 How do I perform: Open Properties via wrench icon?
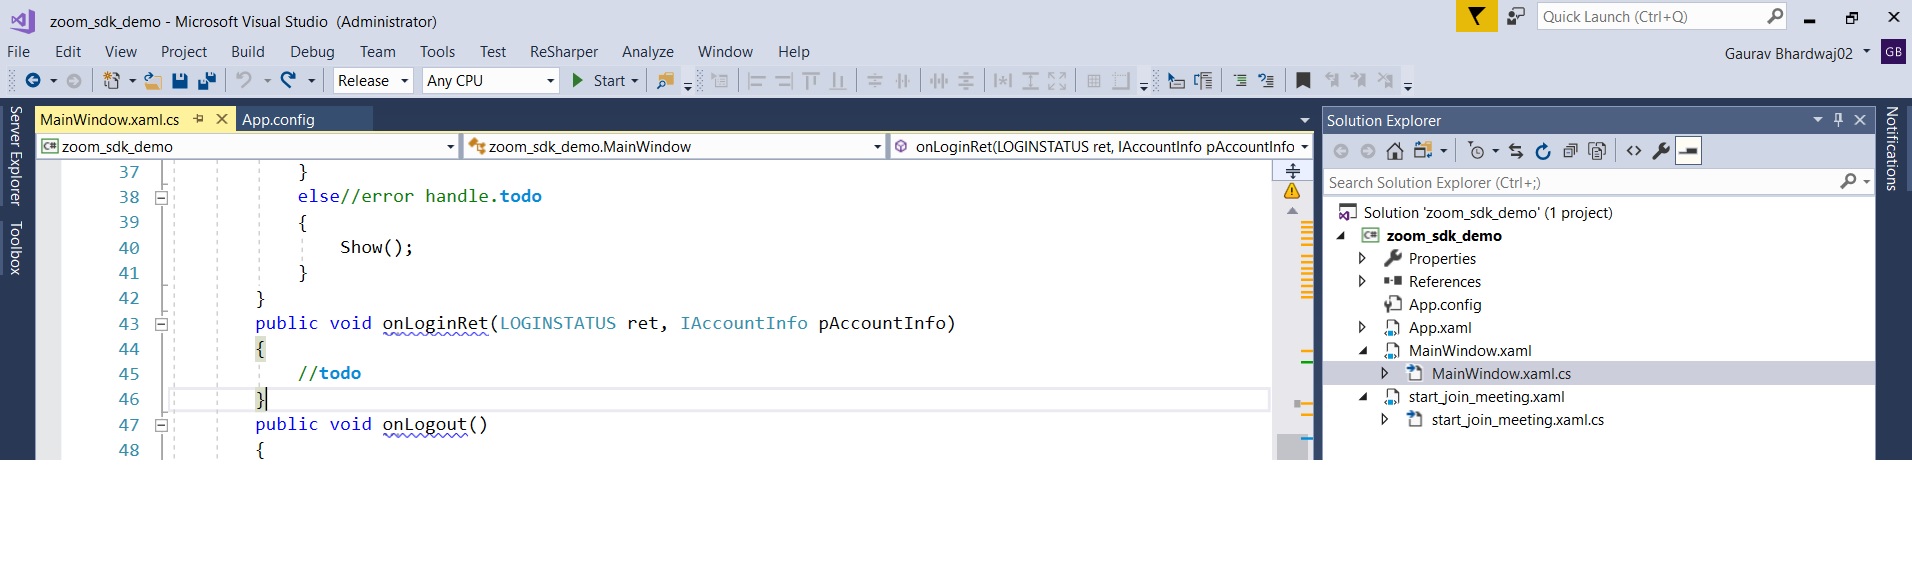(1661, 151)
